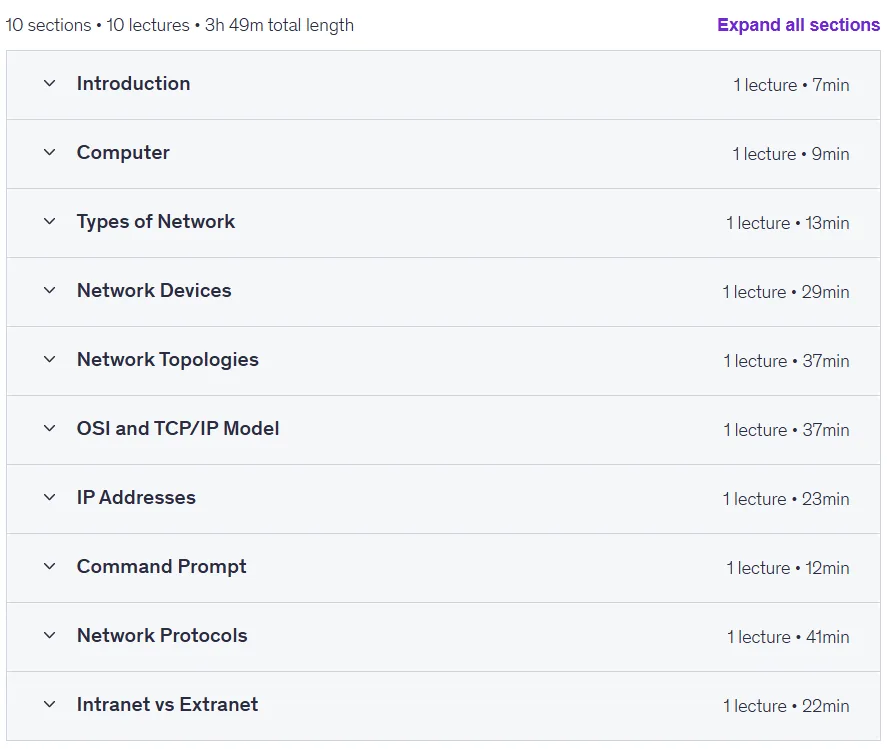Click chevron next to OSI and TCP/IP Model
The image size is (887, 749).
click(x=50, y=429)
